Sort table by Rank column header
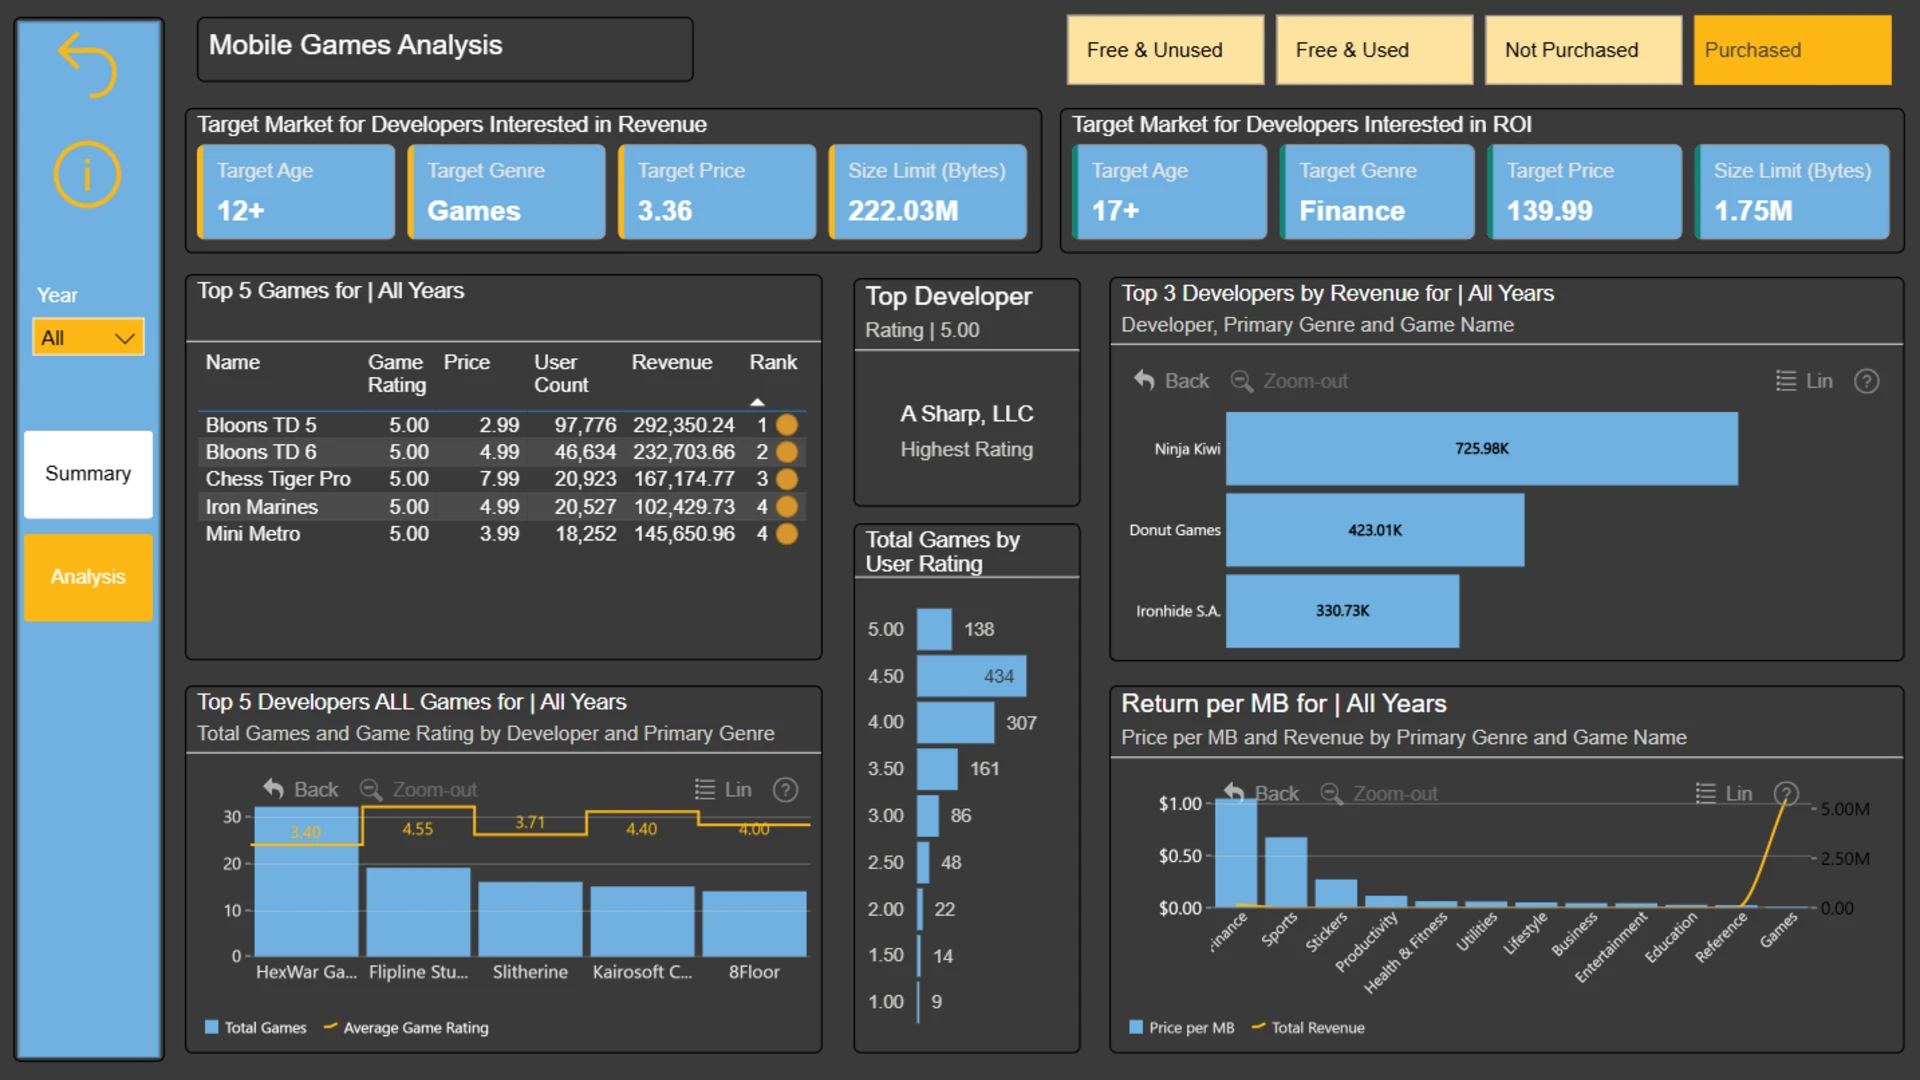This screenshot has height=1080, width=1920. tap(773, 362)
